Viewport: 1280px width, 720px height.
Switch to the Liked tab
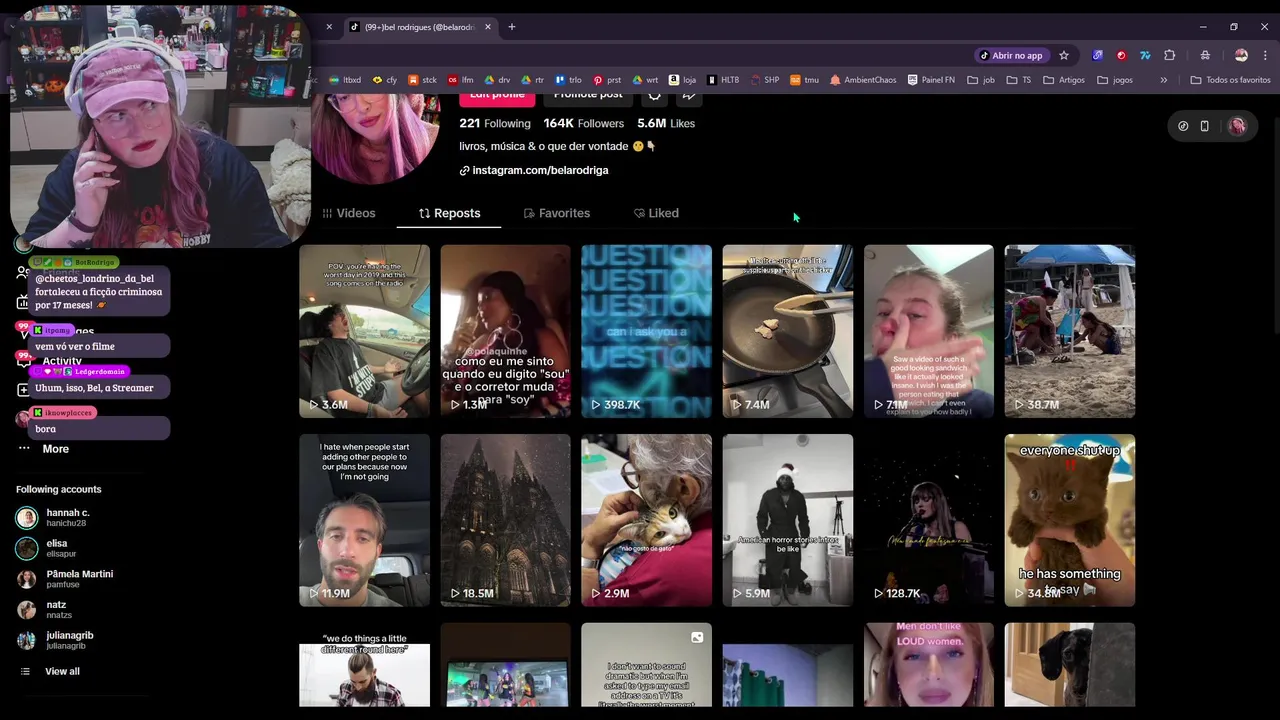656,213
